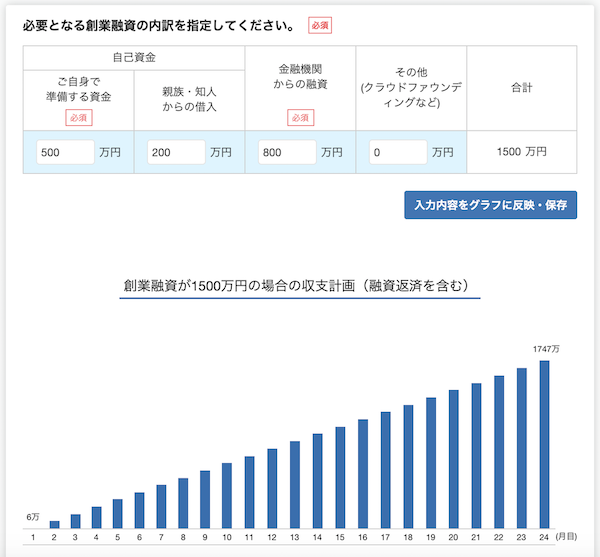Viewport: 600px width, 557px height.
Task: Click the 1747万 value label above last bar
Action: coord(547,349)
